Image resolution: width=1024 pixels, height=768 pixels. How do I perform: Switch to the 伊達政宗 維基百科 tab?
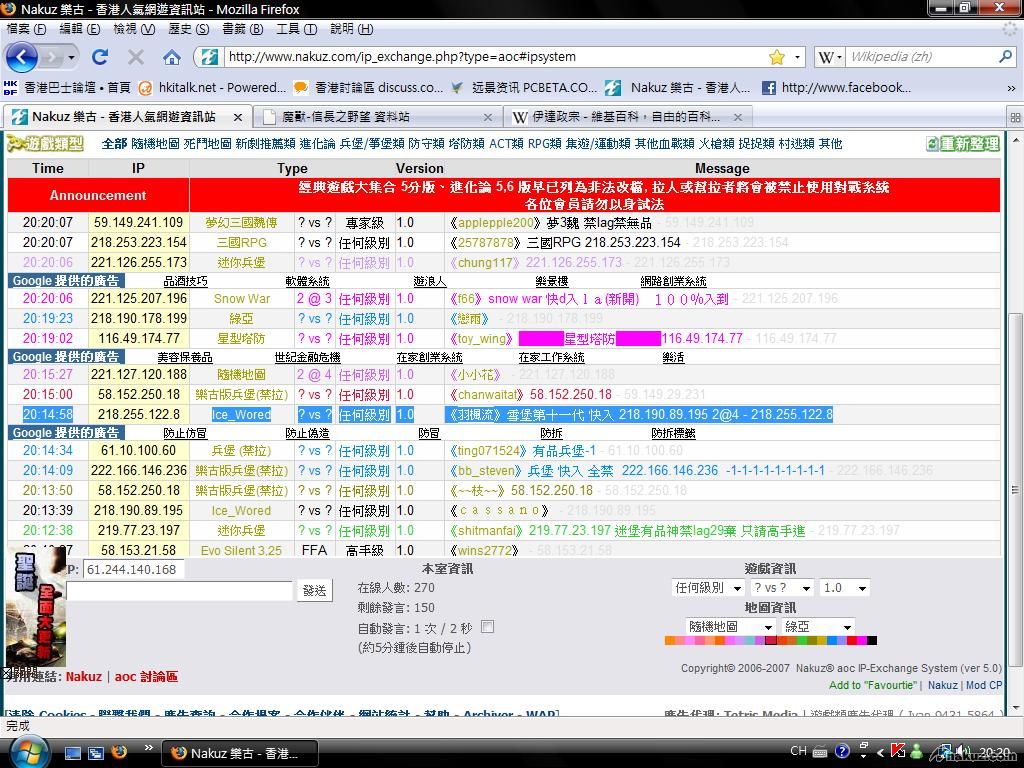click(x=627, y=118)
